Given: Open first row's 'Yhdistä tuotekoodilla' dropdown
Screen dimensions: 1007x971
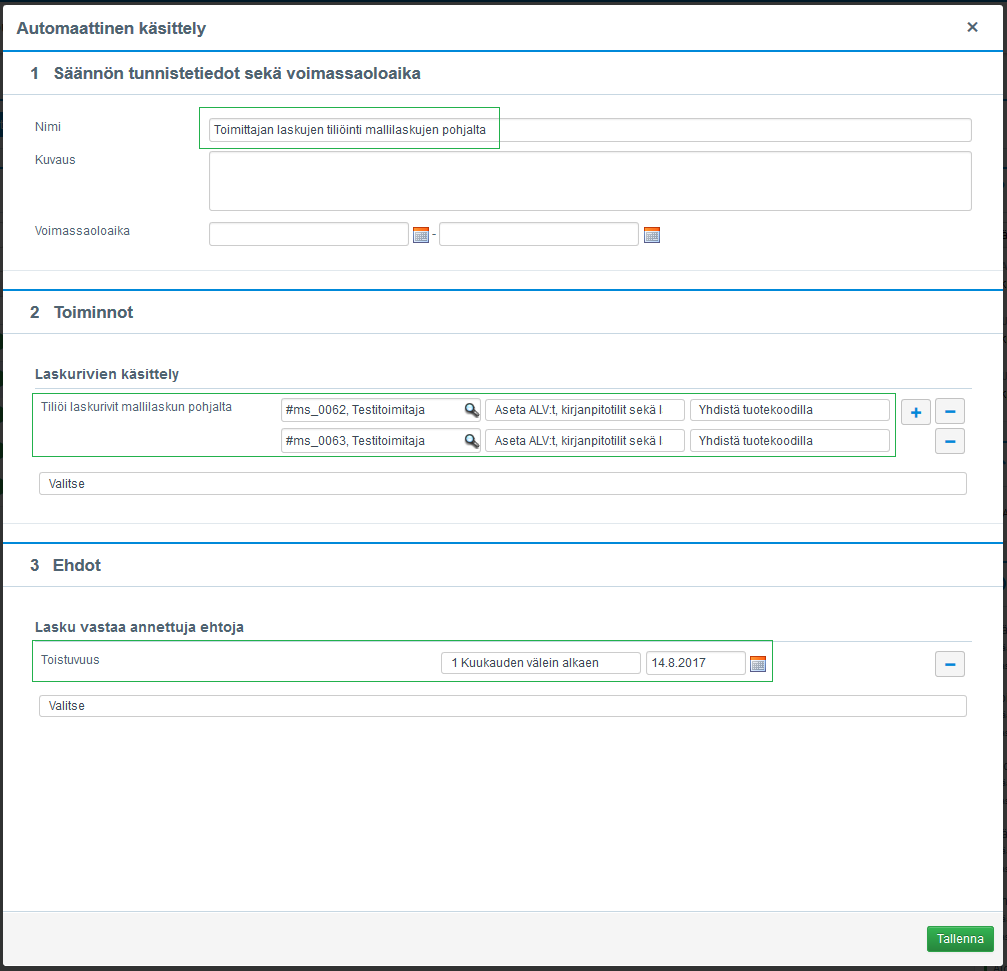Looking at the screenshot, I should pyautogui.click(x=789, y=410).
